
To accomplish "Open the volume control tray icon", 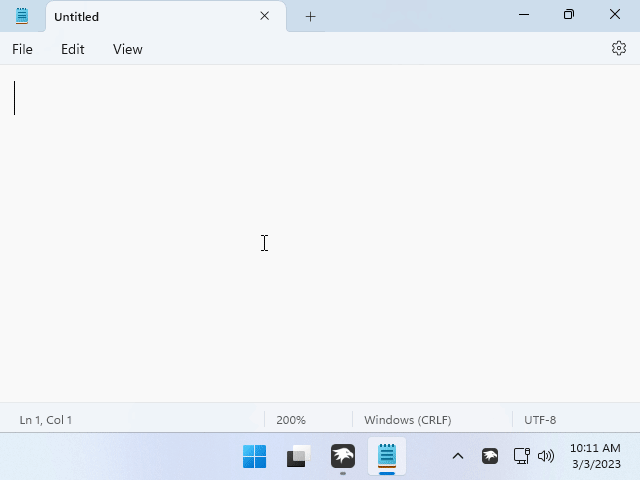I will pos(546,456).
